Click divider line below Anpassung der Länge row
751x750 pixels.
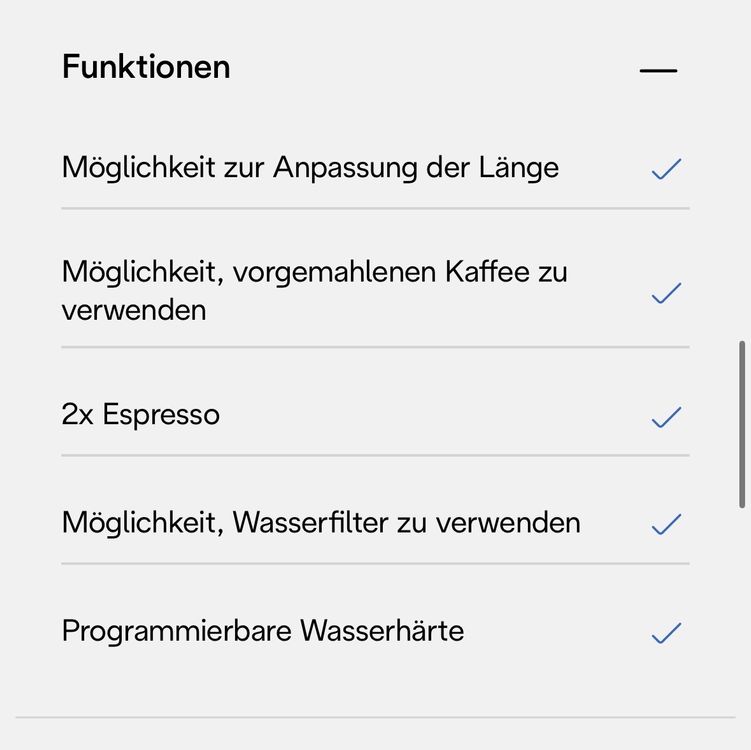pyautogui.click(x=376, y=208)
